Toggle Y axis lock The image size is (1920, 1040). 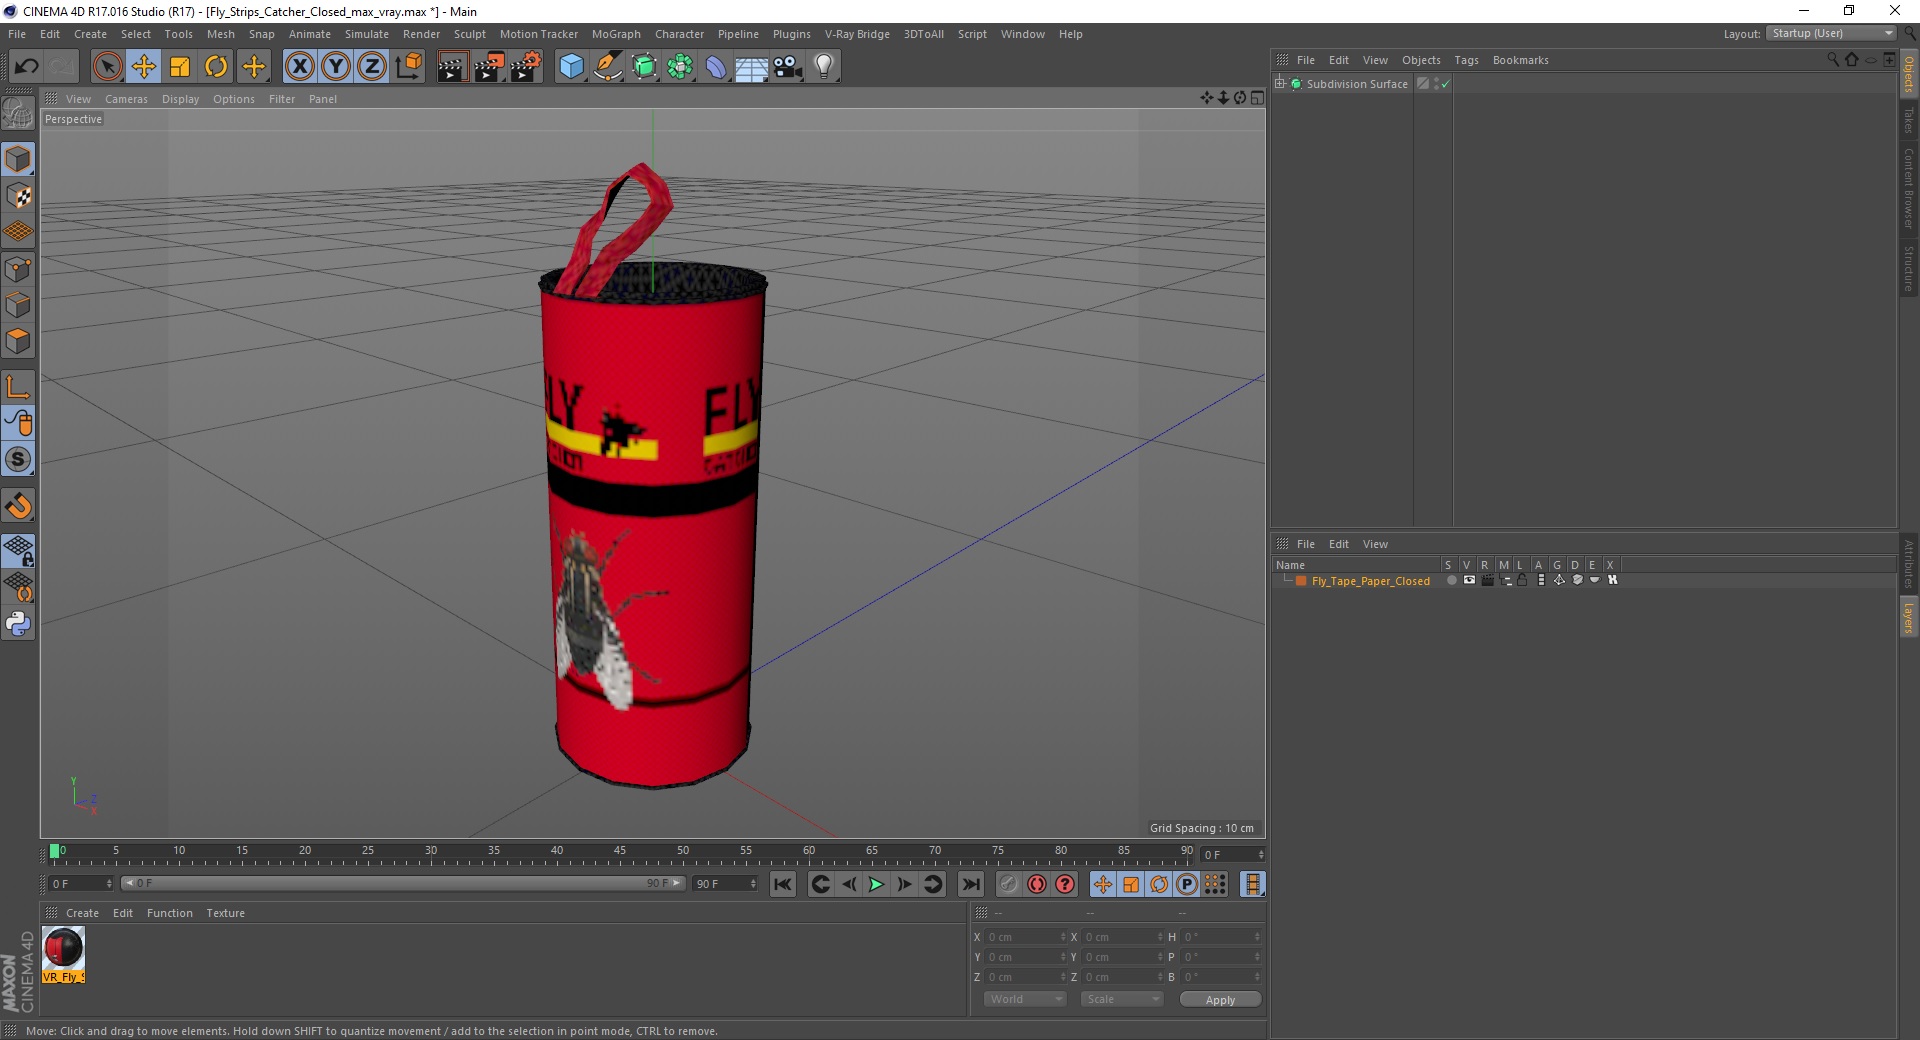pyautogui.click(x=335, y=67)
